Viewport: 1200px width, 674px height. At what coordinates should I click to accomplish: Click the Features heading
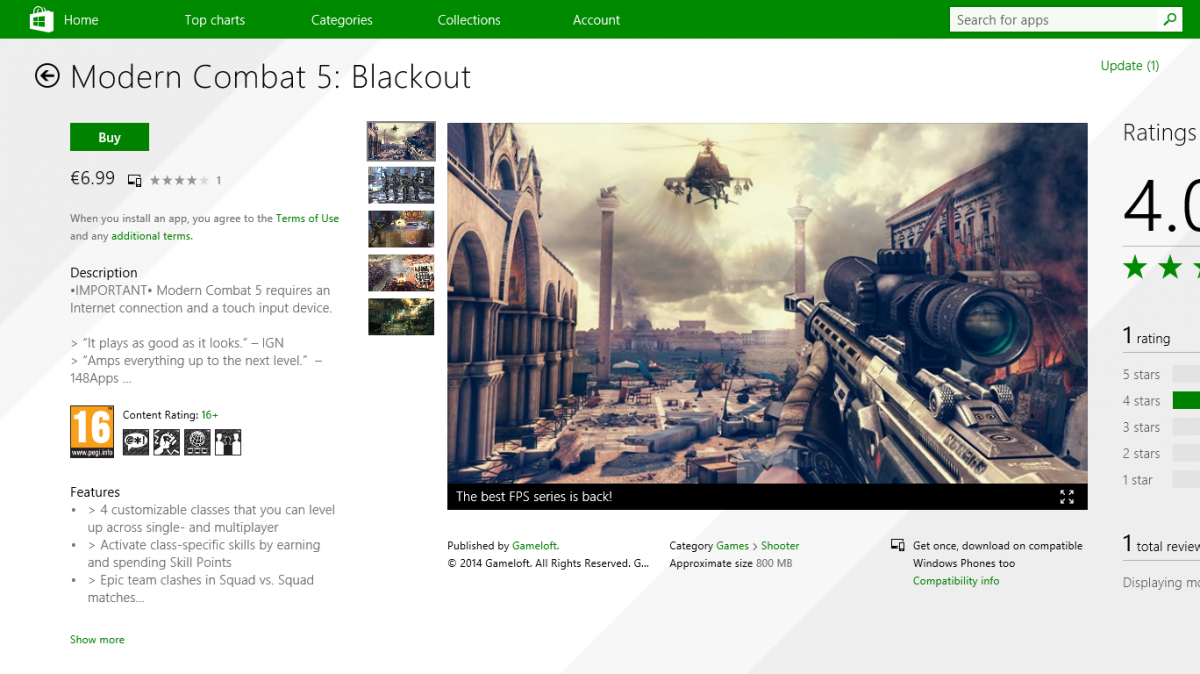[x=95, y=492]
